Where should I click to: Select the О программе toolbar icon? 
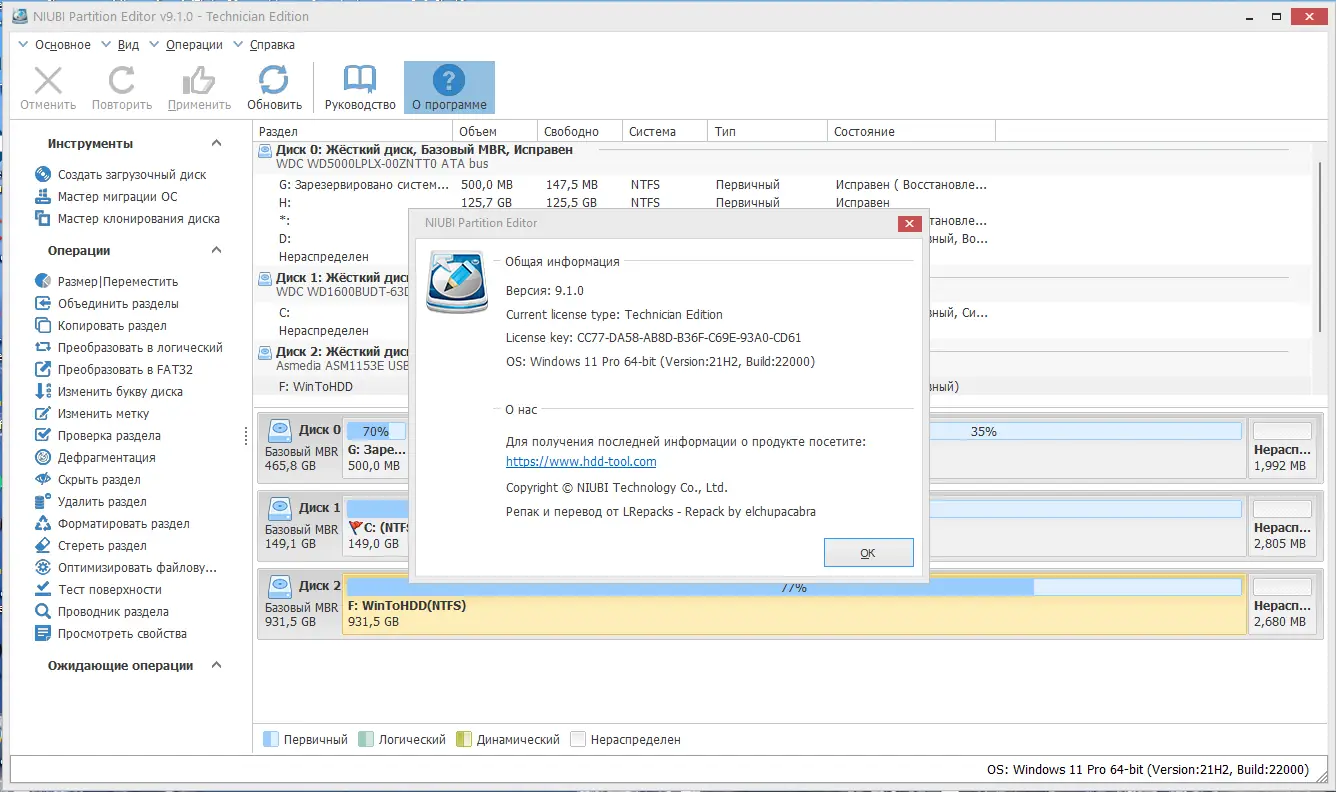point(448,86)
